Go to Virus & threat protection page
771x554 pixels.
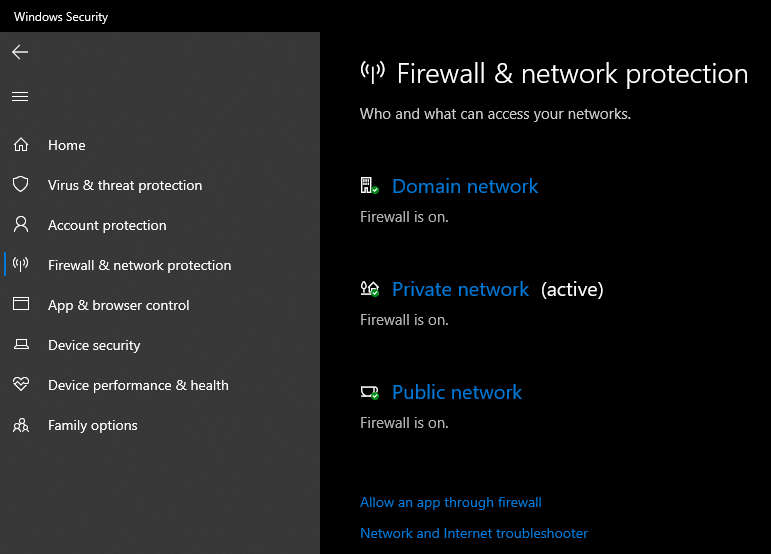point(125,185)
